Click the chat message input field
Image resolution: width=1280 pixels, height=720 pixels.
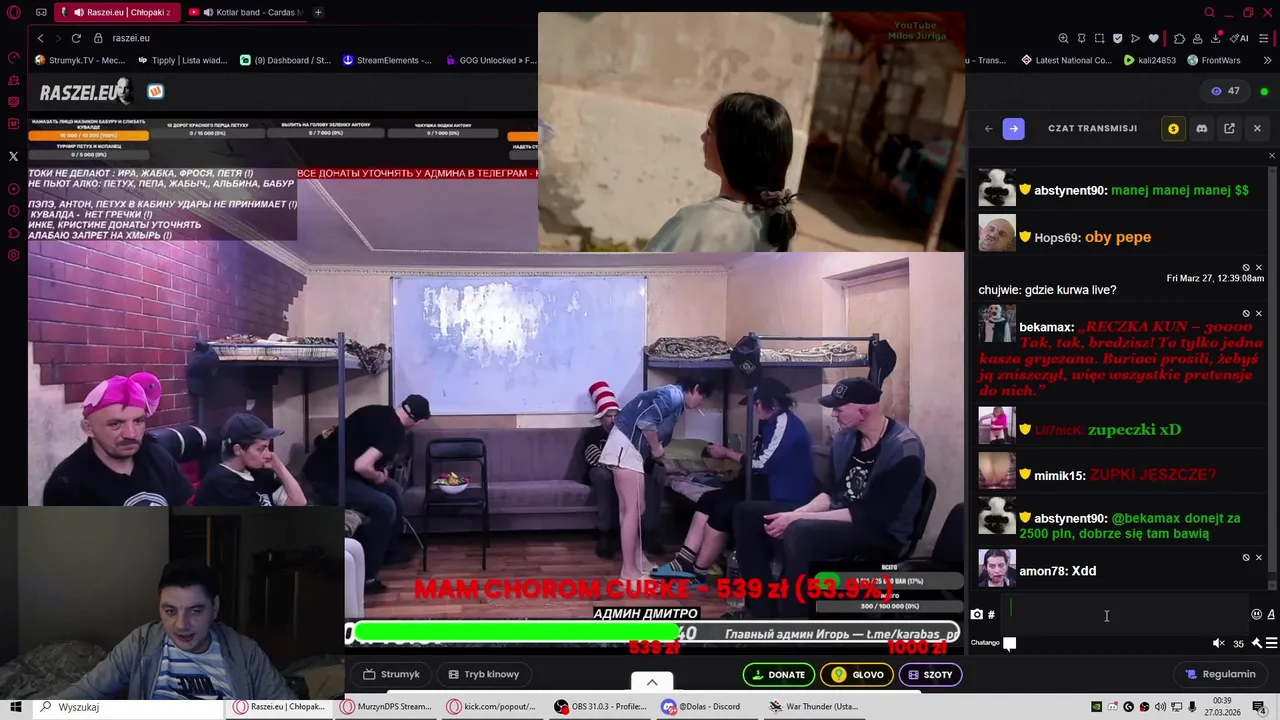pyautogui.click(x=1125, y=614)
